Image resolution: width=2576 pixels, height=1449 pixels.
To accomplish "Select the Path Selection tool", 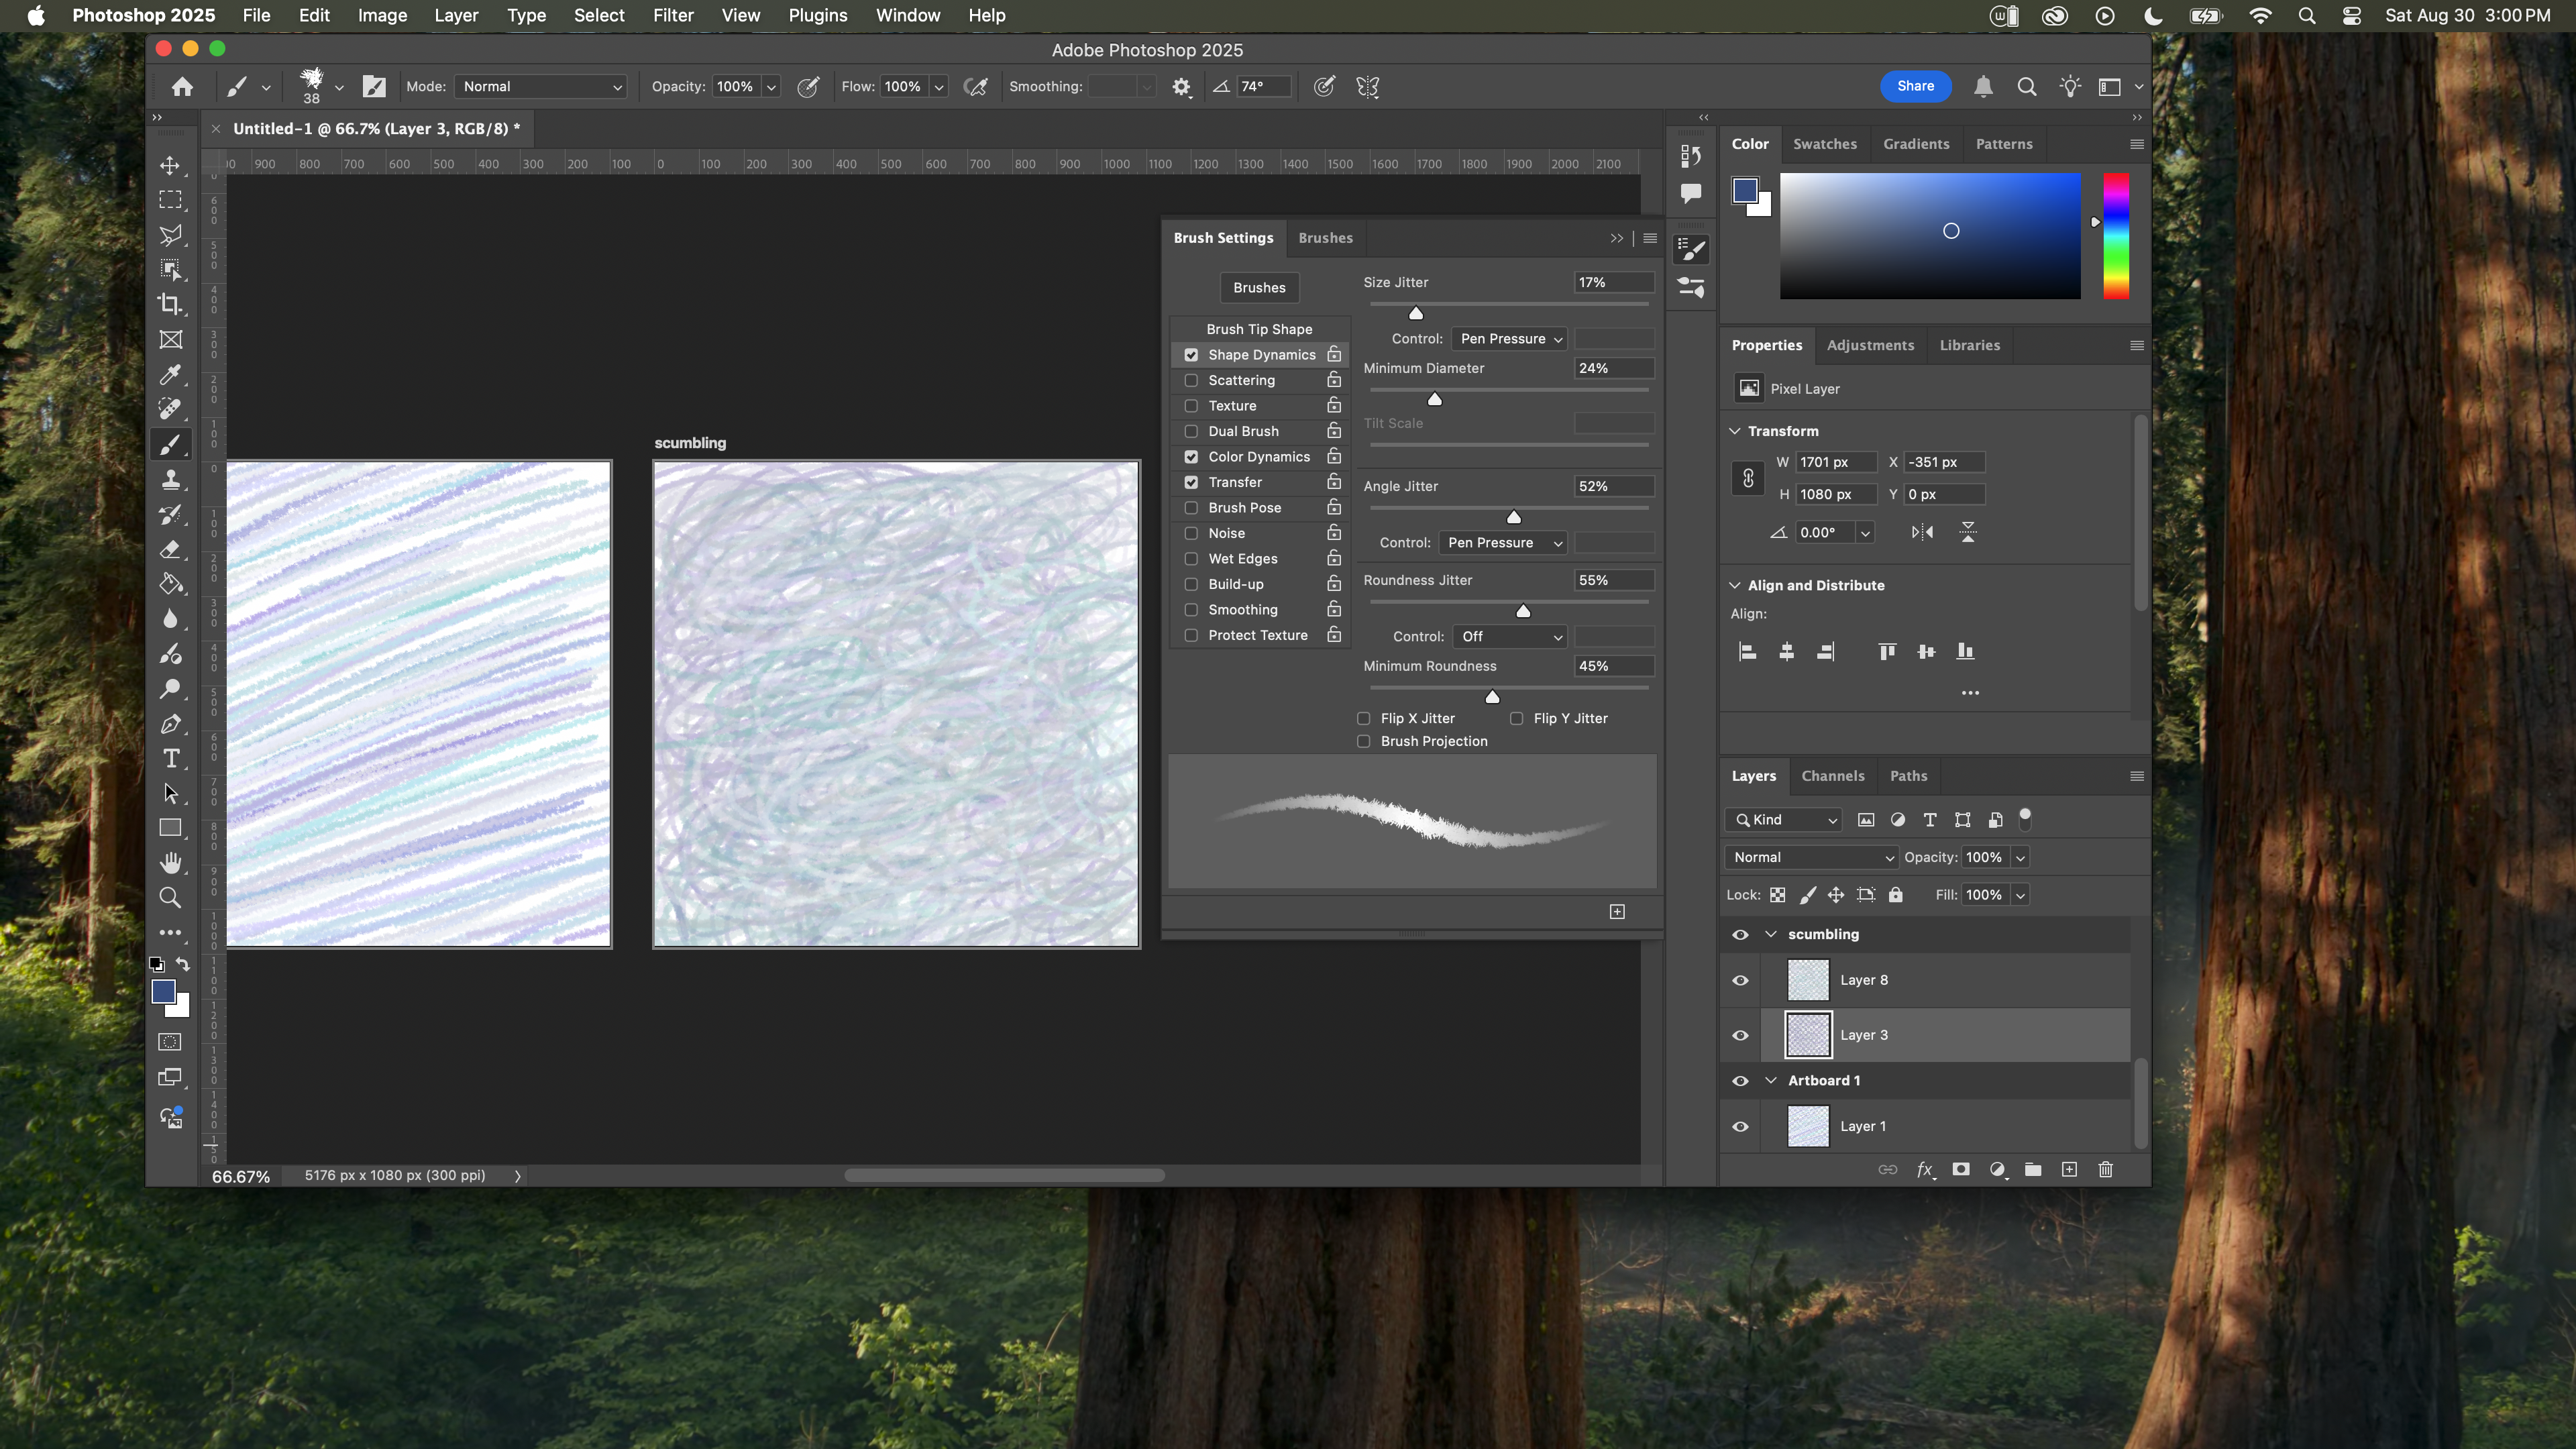I will click(x=171, y=793).
